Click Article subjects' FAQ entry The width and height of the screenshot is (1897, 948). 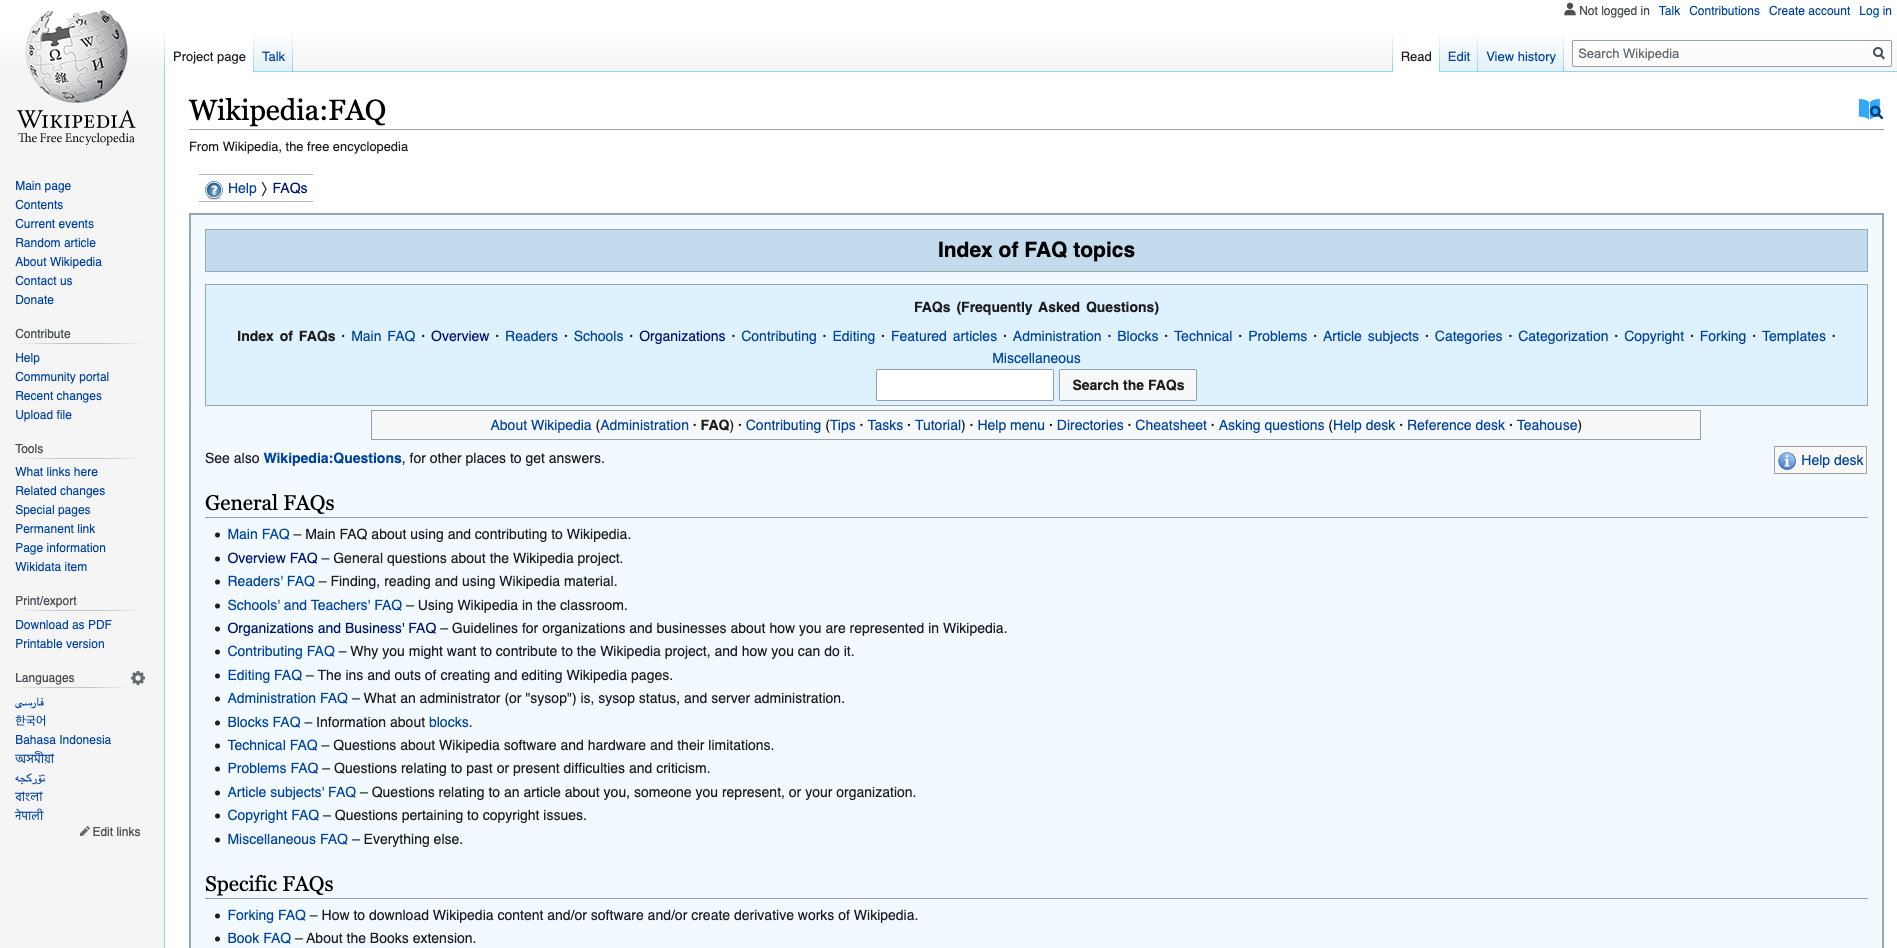pos(291,792)
